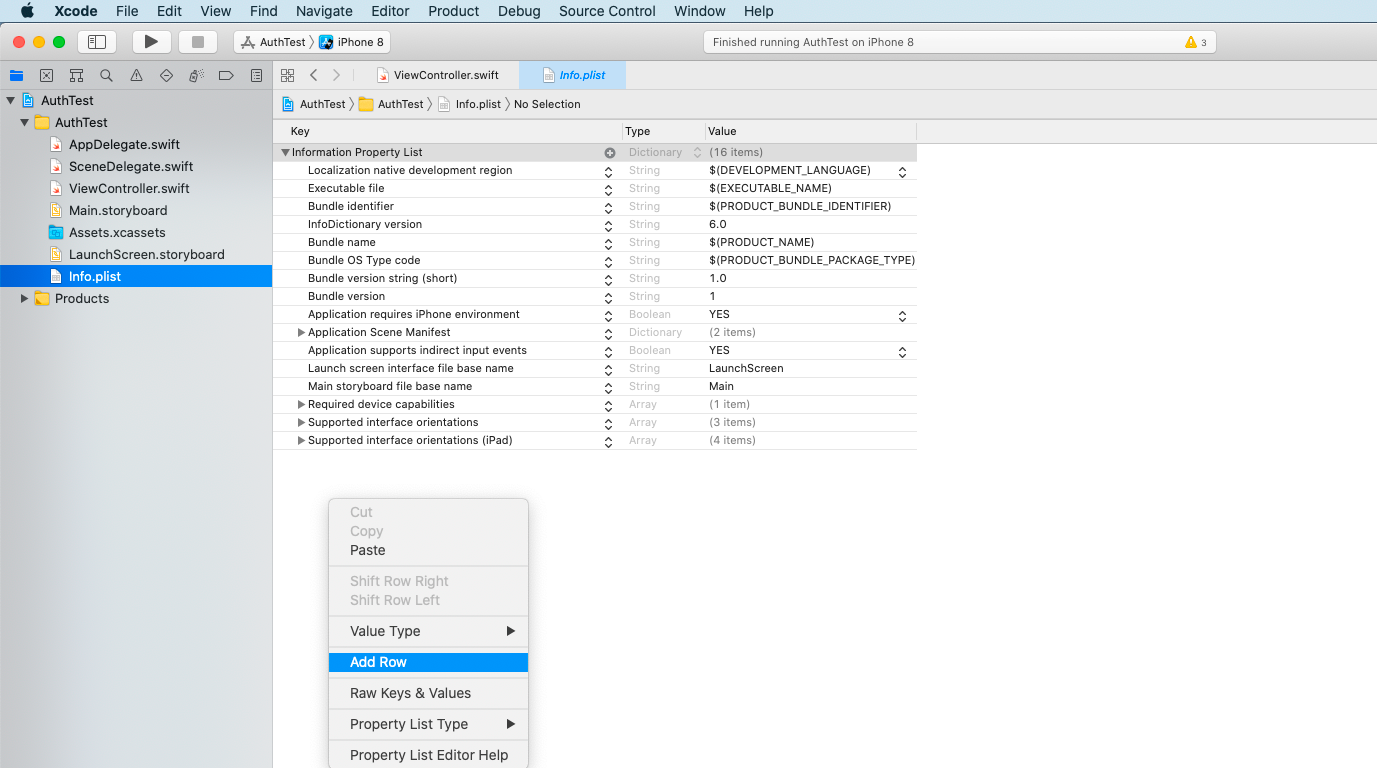Image resolution: width=1377 pixels, height=768 pixels.
Task: Open the Symbol navigator
Action: coord(76,75)
